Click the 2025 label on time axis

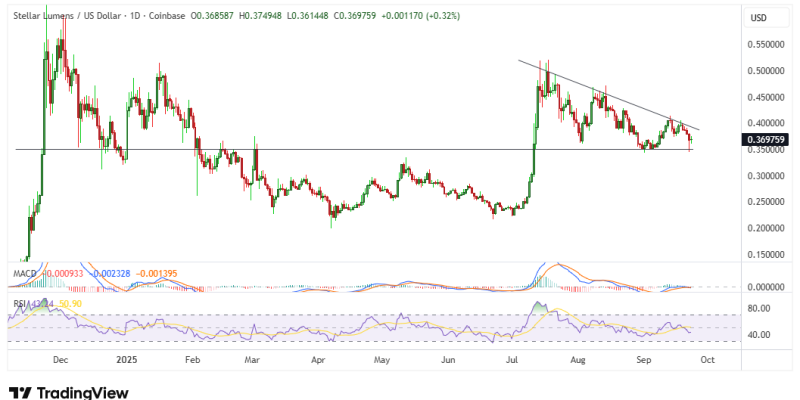(x=124, y=357)
